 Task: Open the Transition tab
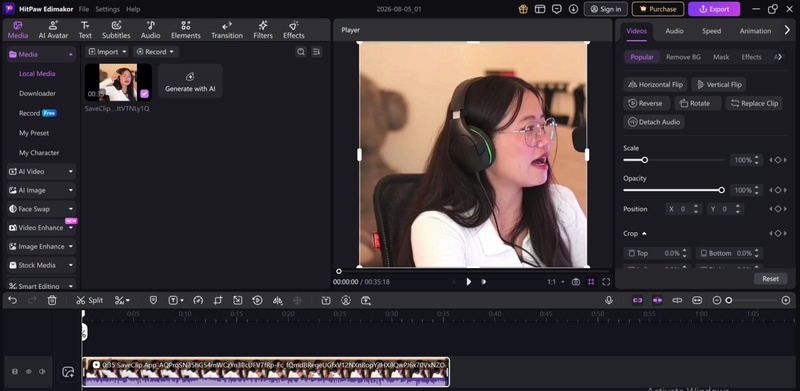[x=227, y=30]
